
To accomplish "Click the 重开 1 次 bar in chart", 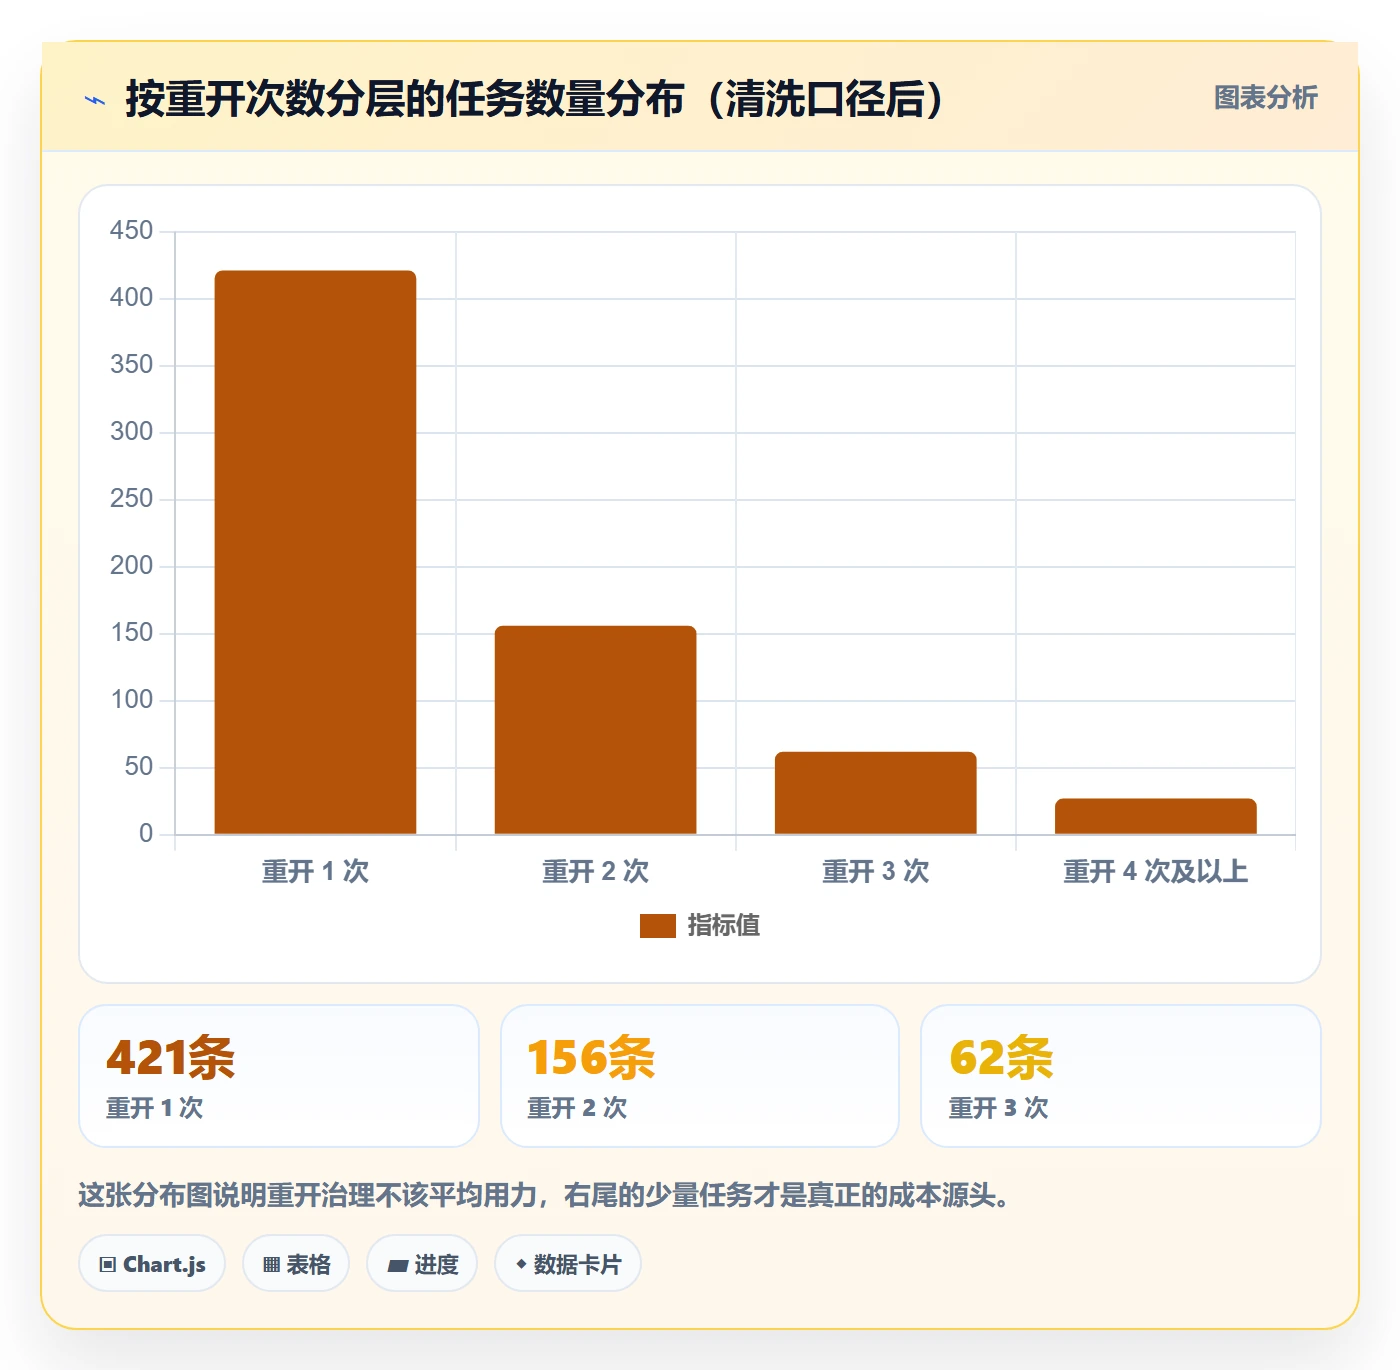I will (315, 552).
